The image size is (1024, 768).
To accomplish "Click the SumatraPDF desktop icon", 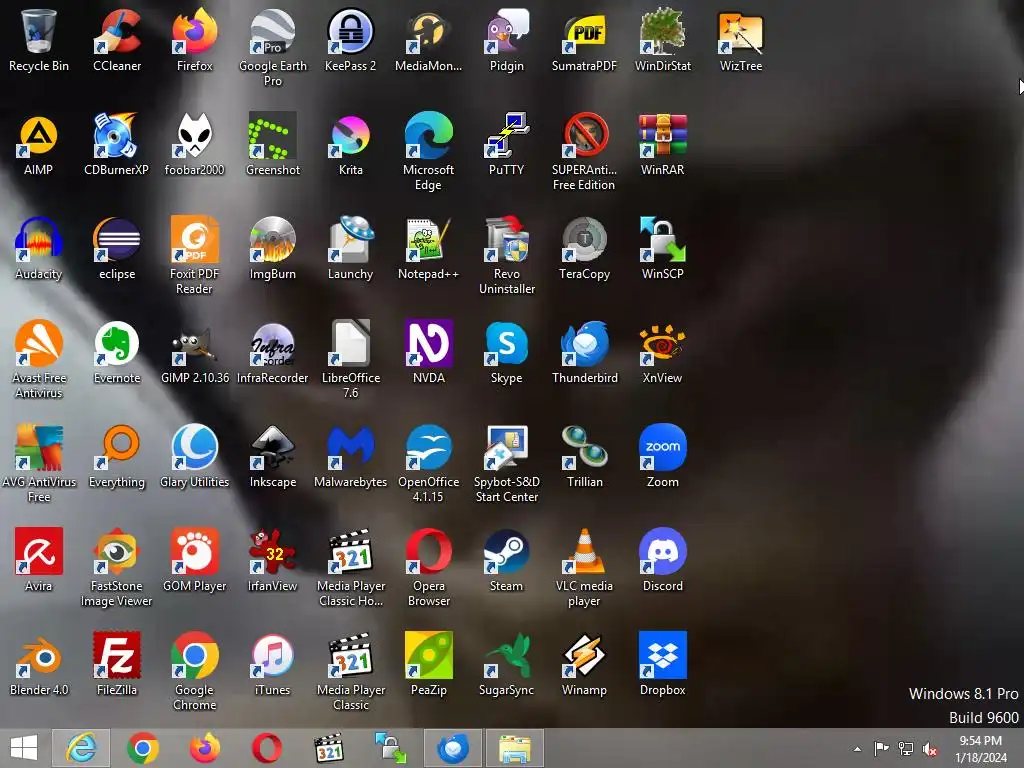I will pos(584,40).
